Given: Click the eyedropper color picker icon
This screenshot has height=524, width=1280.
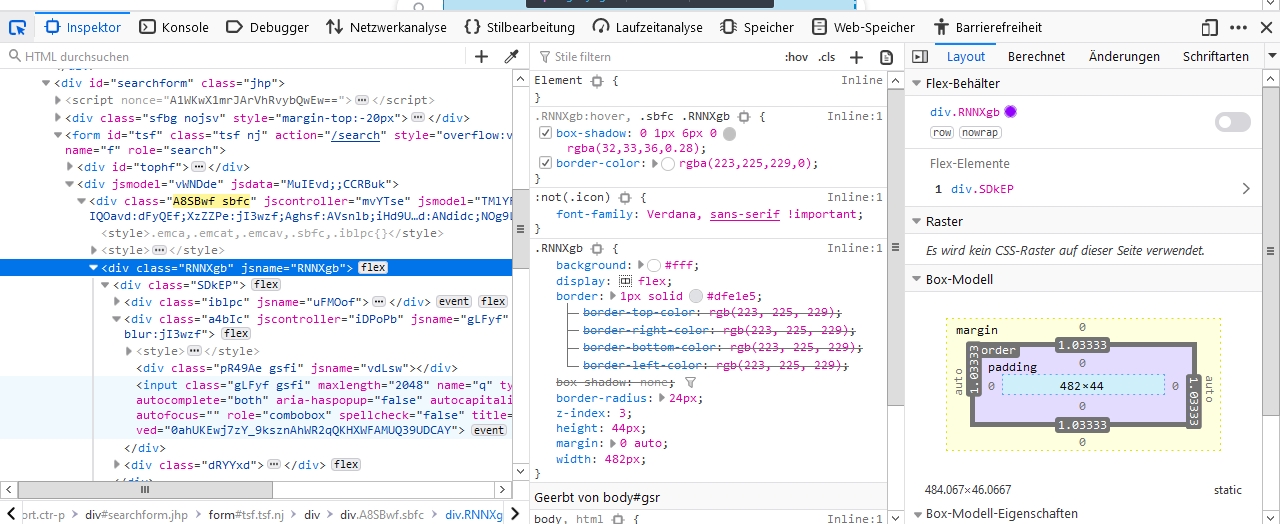Looking at the screenshot, I should click(x=511, y=57).
